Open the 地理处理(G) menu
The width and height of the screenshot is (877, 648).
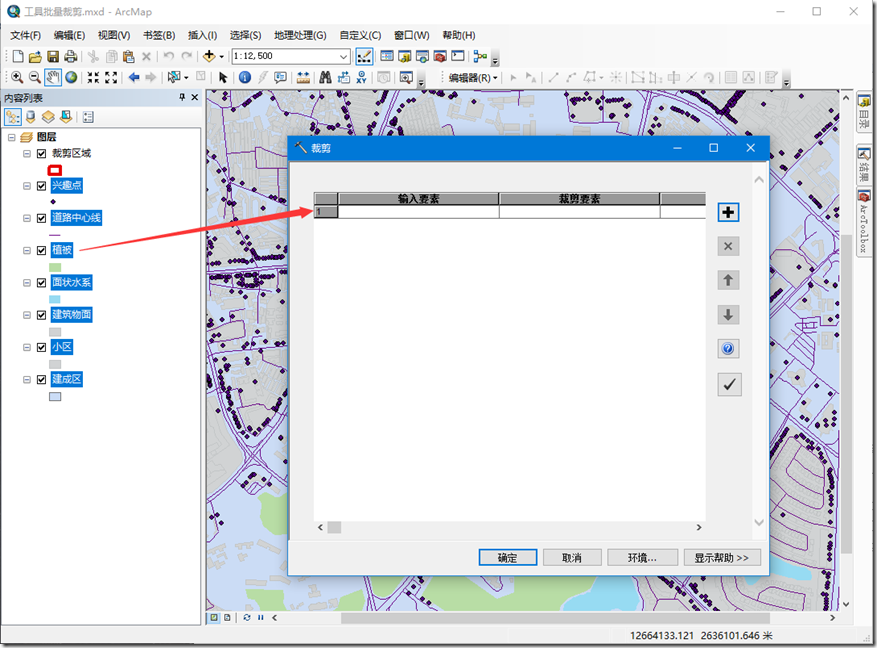300,35
